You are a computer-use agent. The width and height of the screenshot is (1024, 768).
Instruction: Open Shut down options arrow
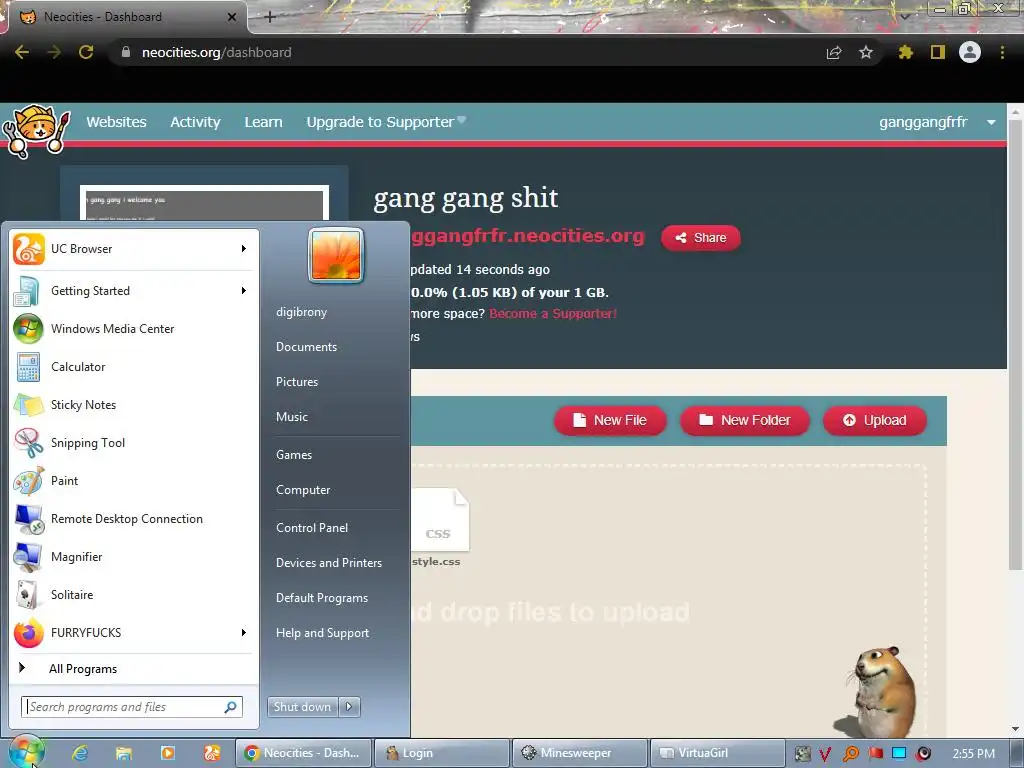(349, 707)
